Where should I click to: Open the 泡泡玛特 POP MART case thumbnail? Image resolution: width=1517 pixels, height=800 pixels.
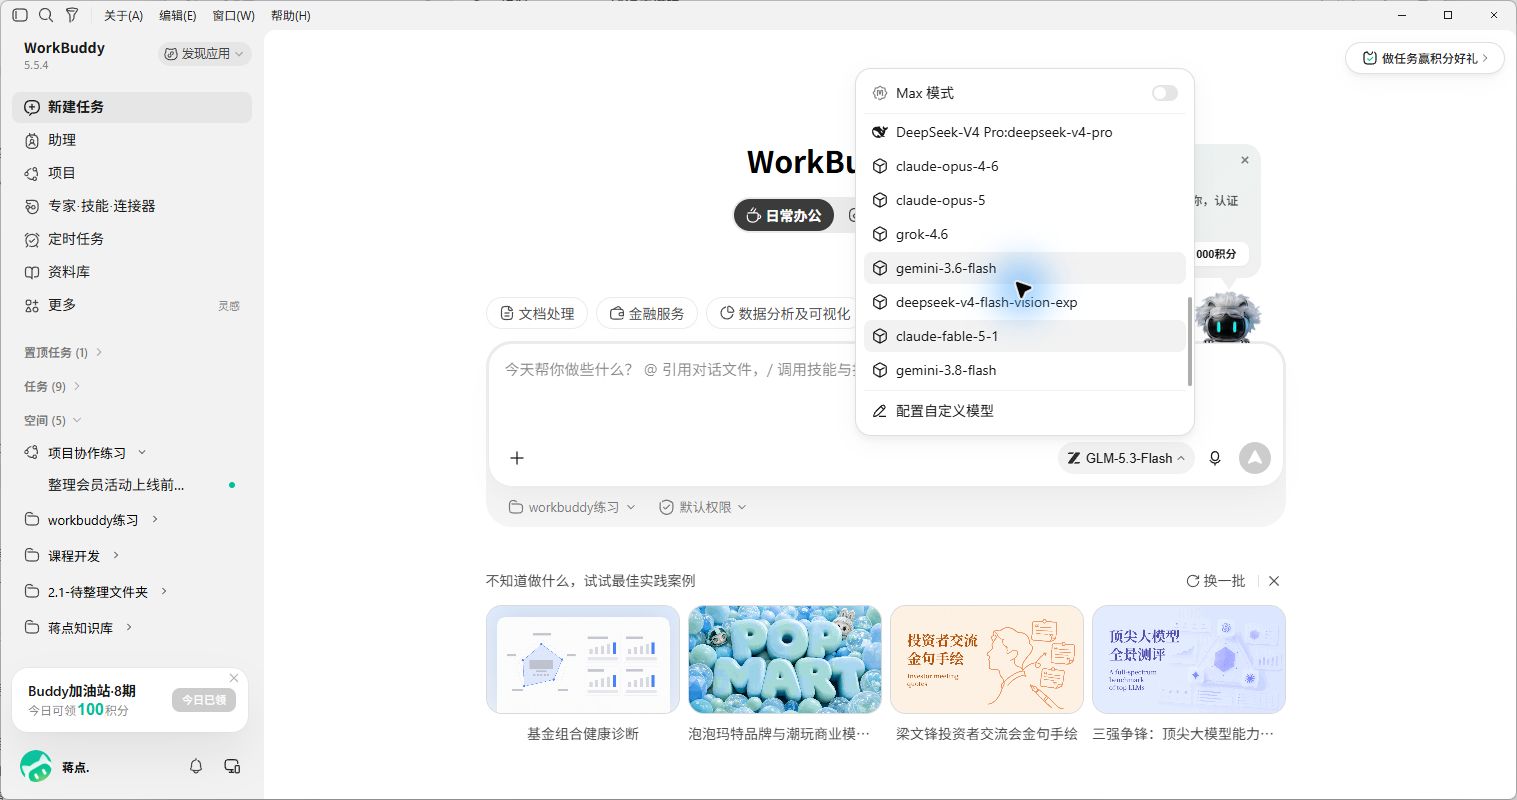click(785, 660)
